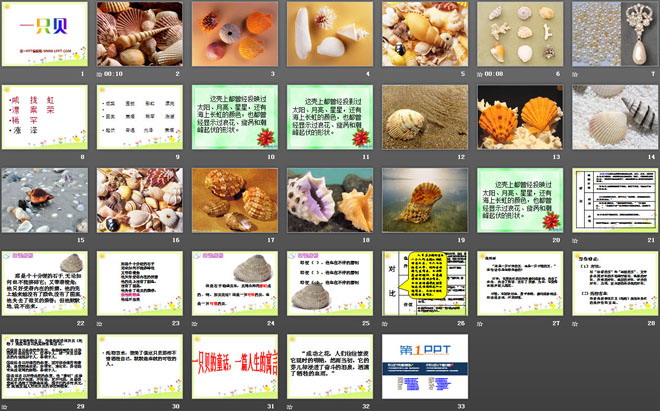
Task: Click the animation star icon under slide 22
Action: [7, 322]
